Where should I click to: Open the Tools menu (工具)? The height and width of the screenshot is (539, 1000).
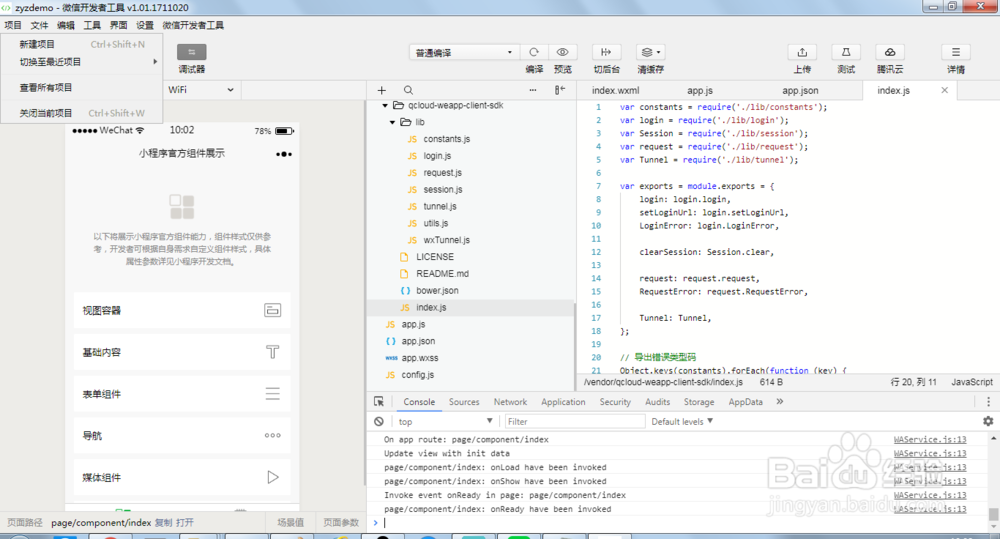point(92,25)
